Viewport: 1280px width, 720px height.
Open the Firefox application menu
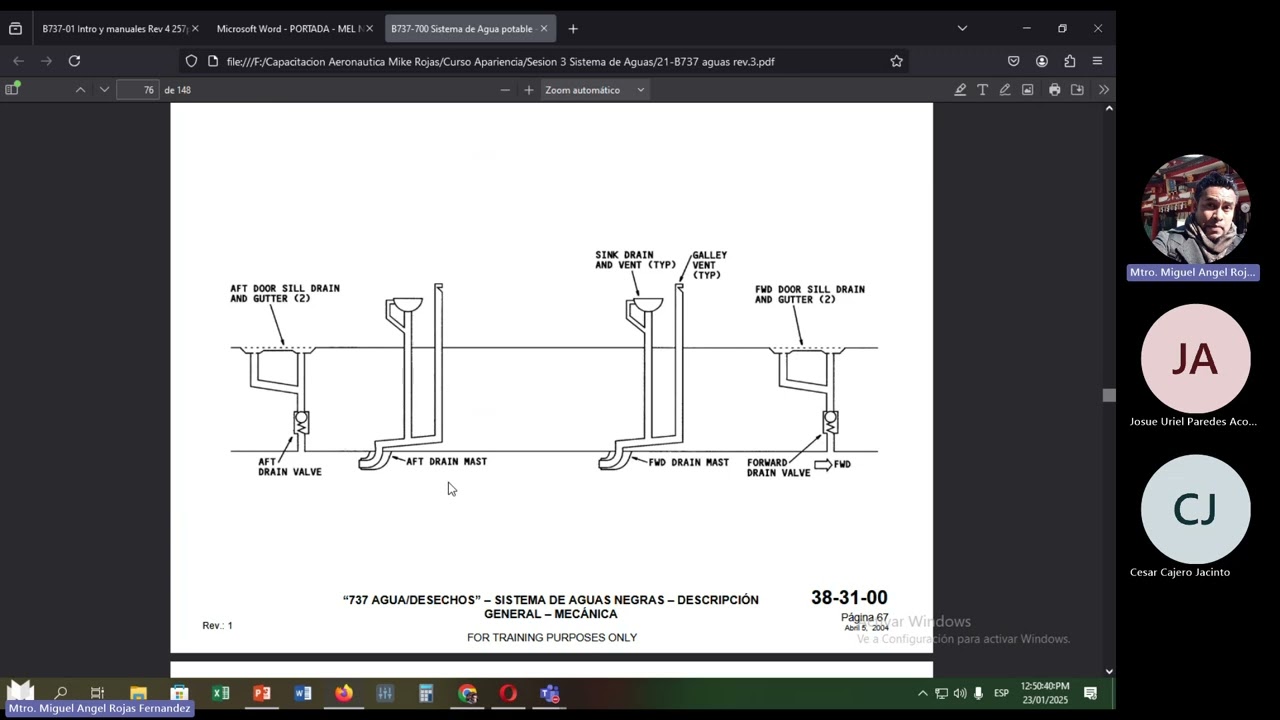point(1097,61)
